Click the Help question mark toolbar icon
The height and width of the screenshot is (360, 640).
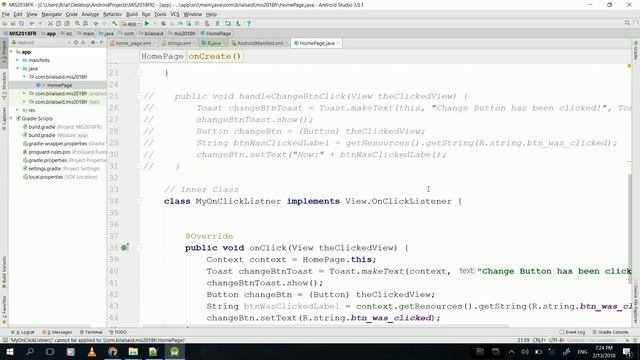[249, 24]
